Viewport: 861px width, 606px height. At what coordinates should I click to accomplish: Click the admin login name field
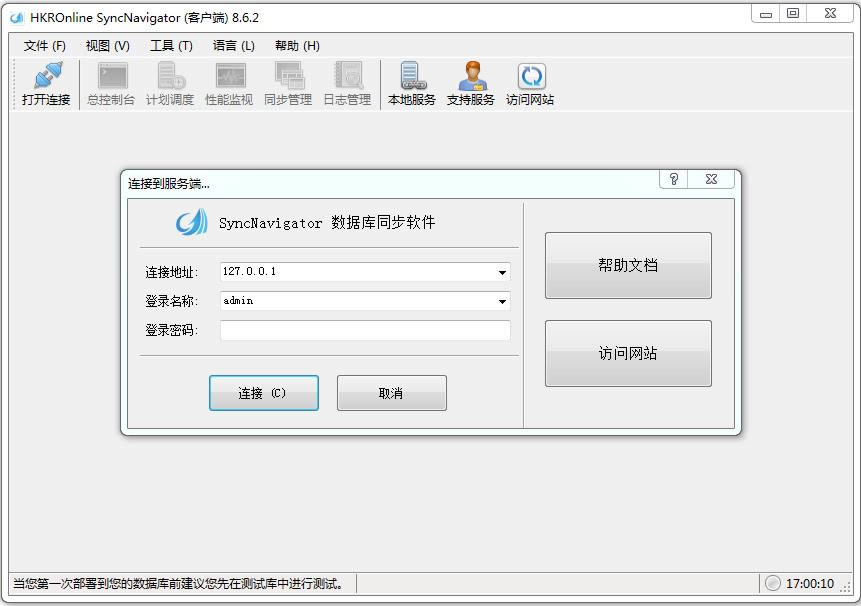pos(365,301)
